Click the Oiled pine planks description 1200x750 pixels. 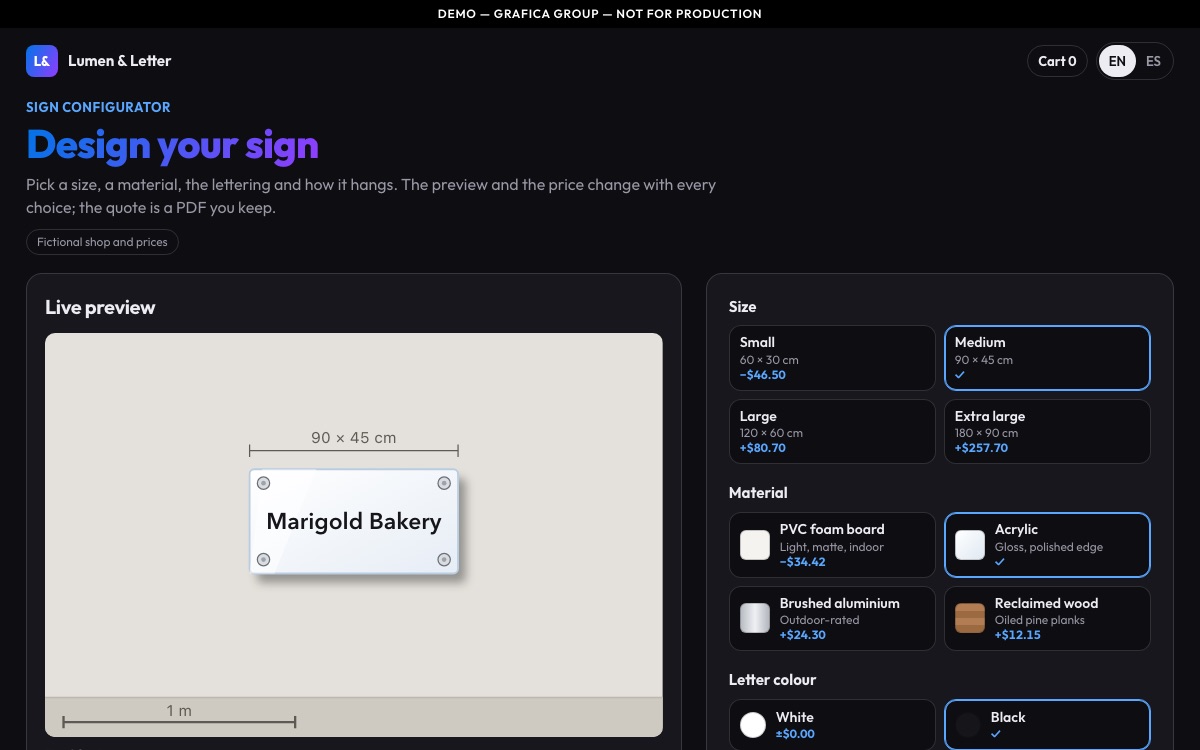(1040, 620)
